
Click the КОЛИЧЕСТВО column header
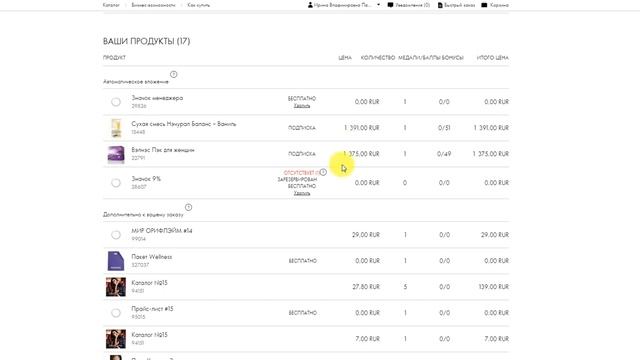coord(378,58)
